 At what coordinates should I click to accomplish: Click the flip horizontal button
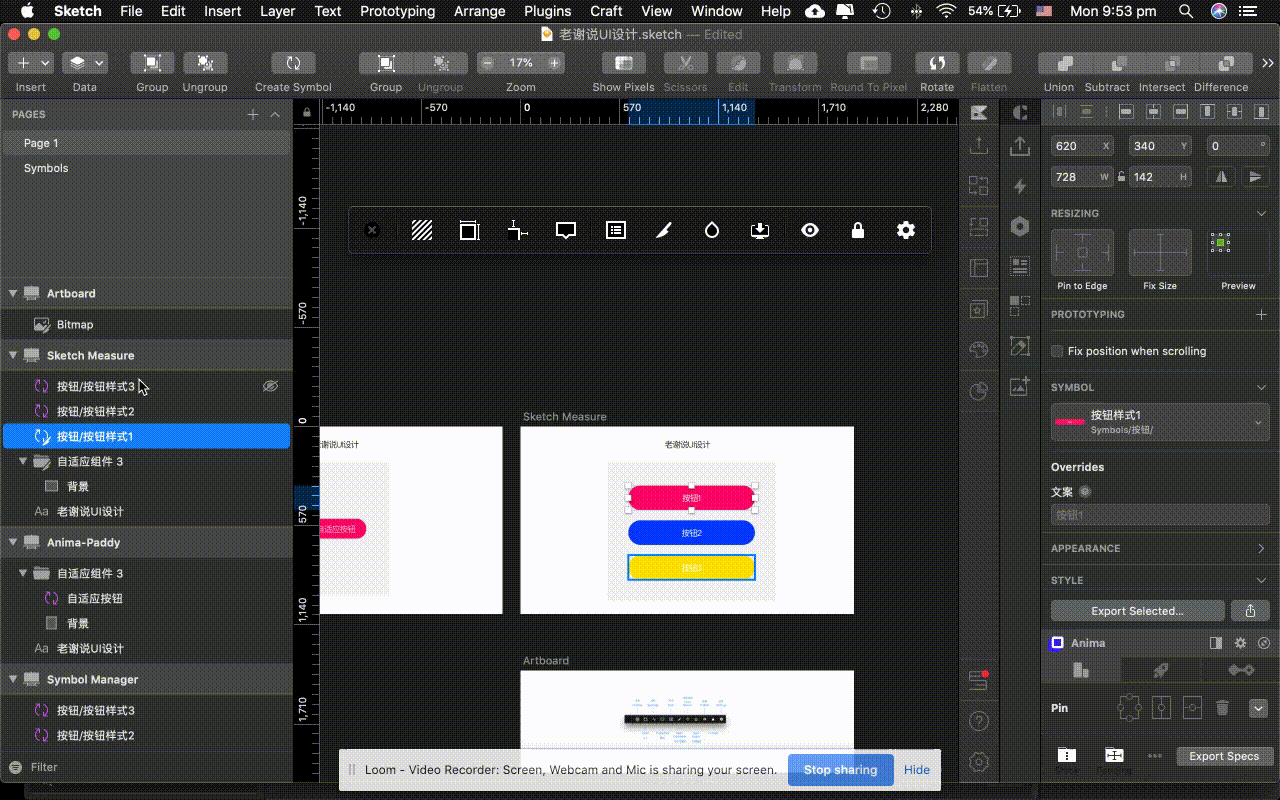[x=1221, y=176]
